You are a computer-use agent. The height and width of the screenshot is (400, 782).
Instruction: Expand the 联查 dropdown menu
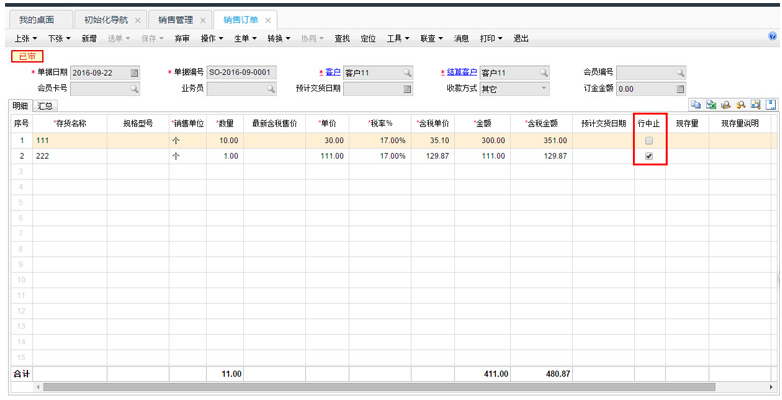(x=431, y=38)
